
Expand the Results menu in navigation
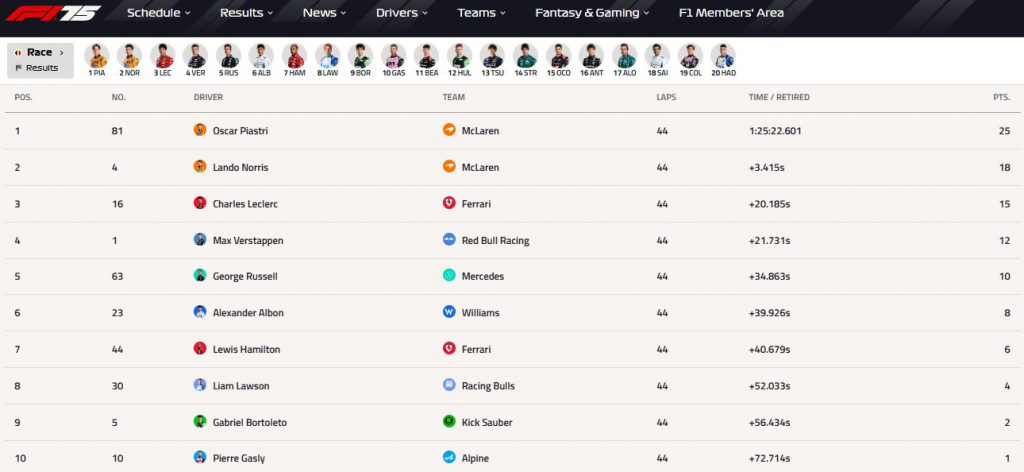click(x=247, y=12)
